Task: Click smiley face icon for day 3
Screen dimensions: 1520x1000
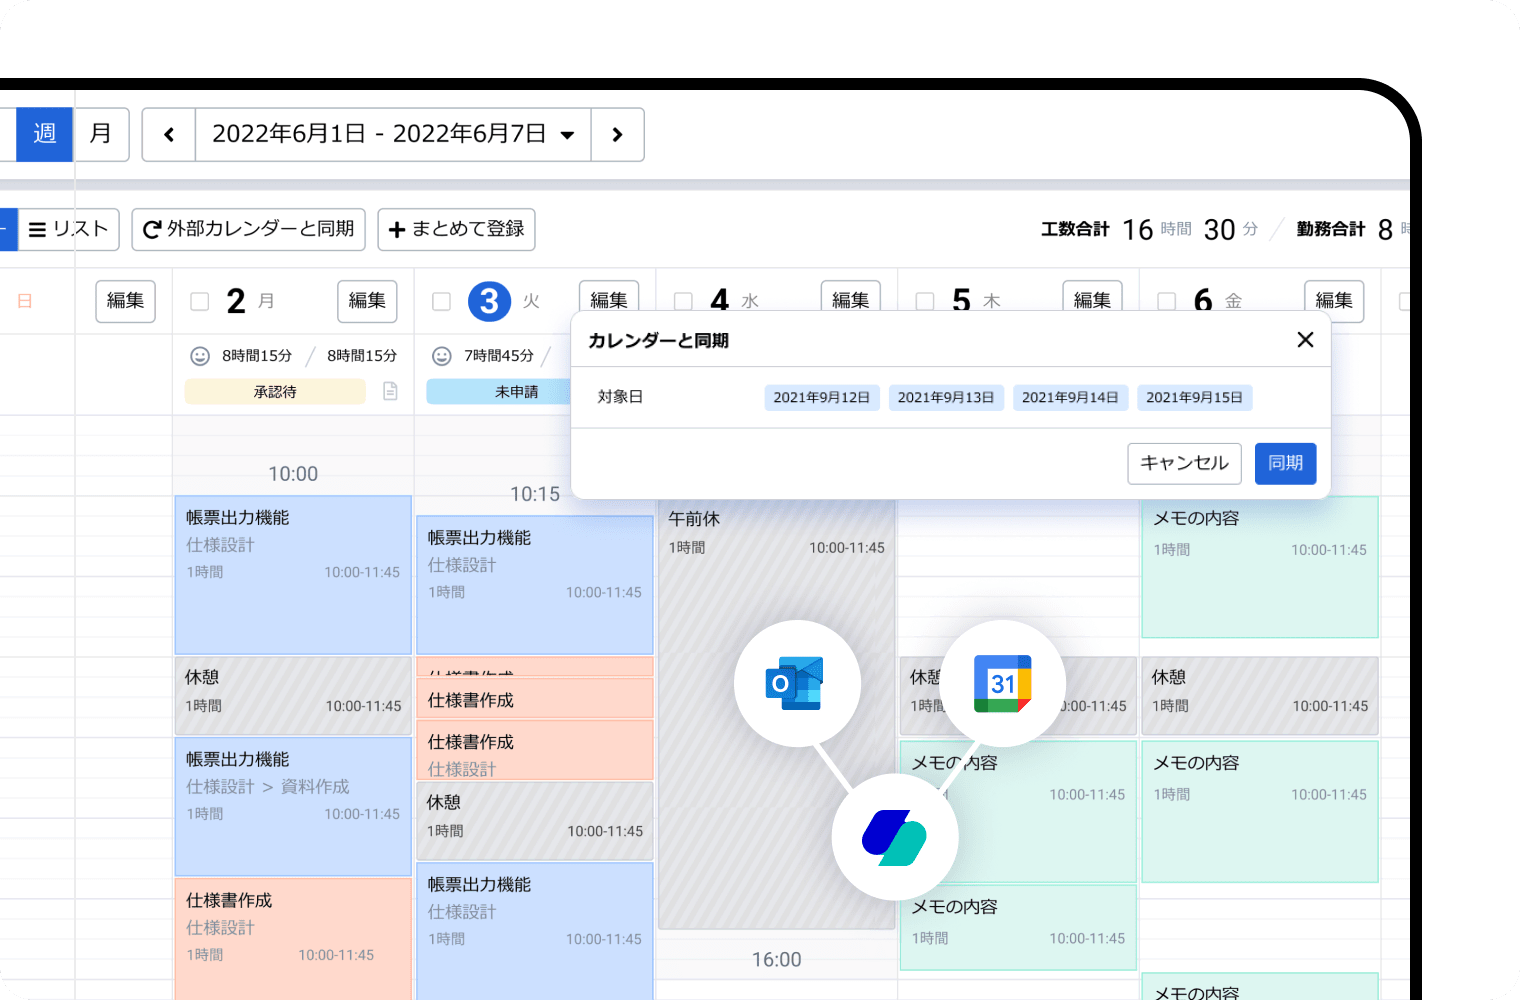Action: (441, 356)
